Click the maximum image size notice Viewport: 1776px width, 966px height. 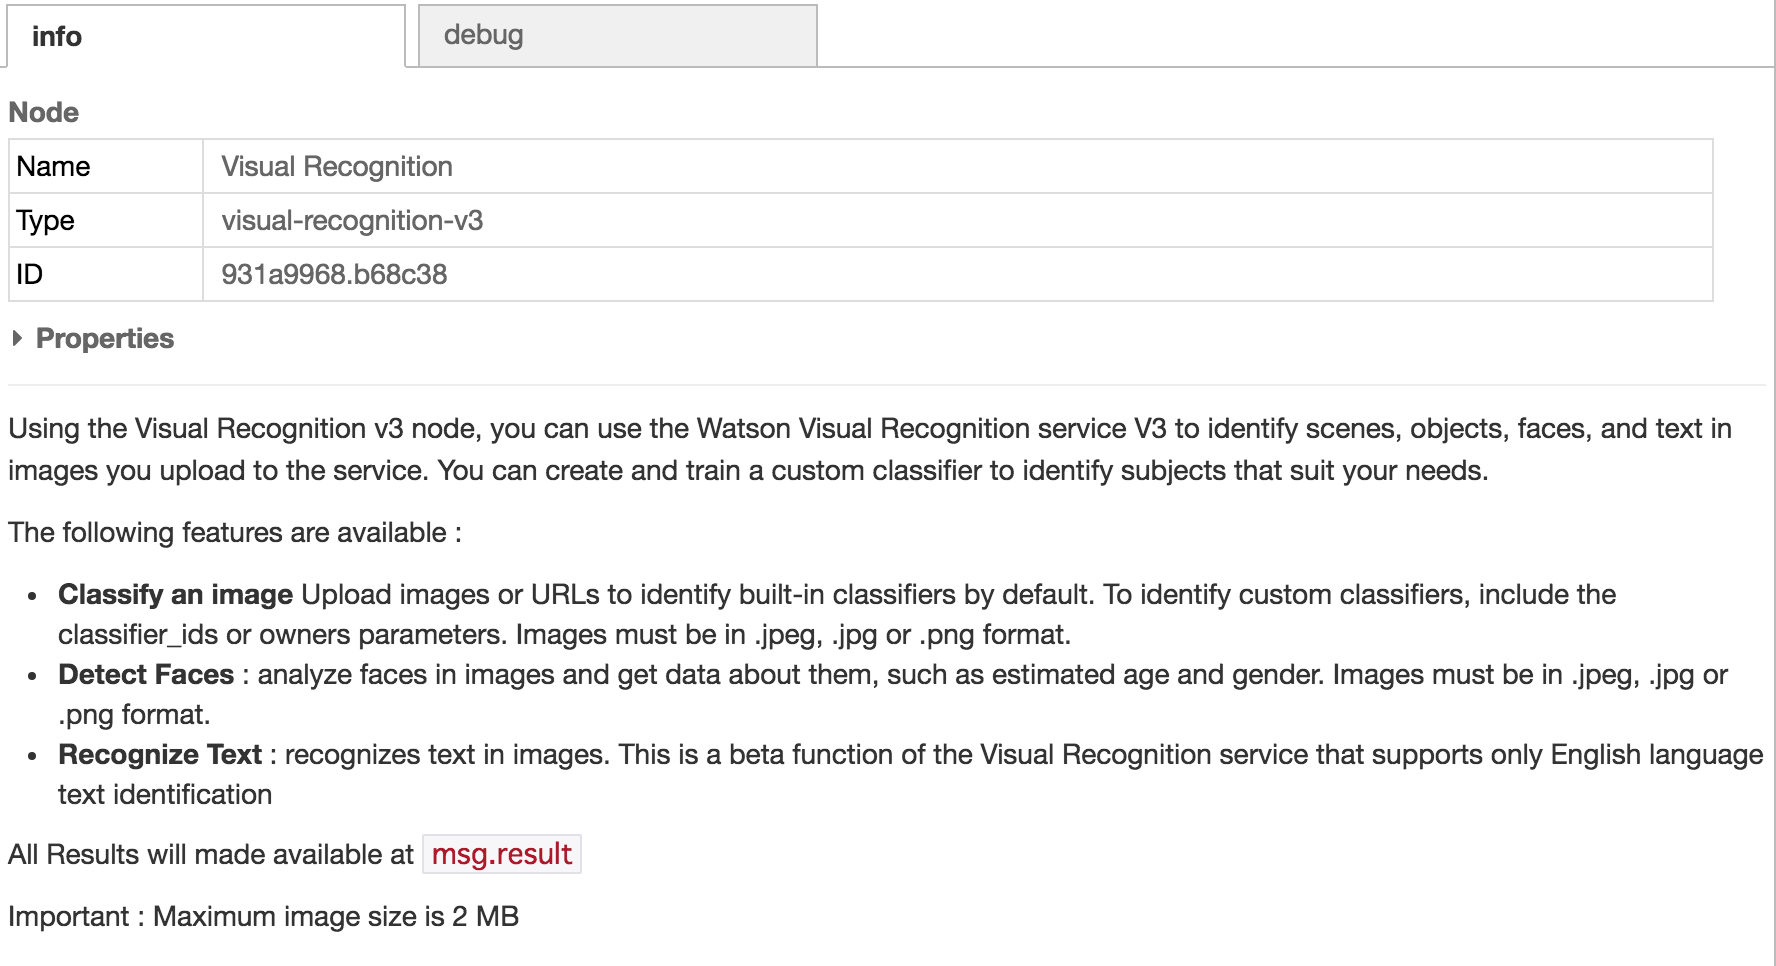tap(263, 915)
